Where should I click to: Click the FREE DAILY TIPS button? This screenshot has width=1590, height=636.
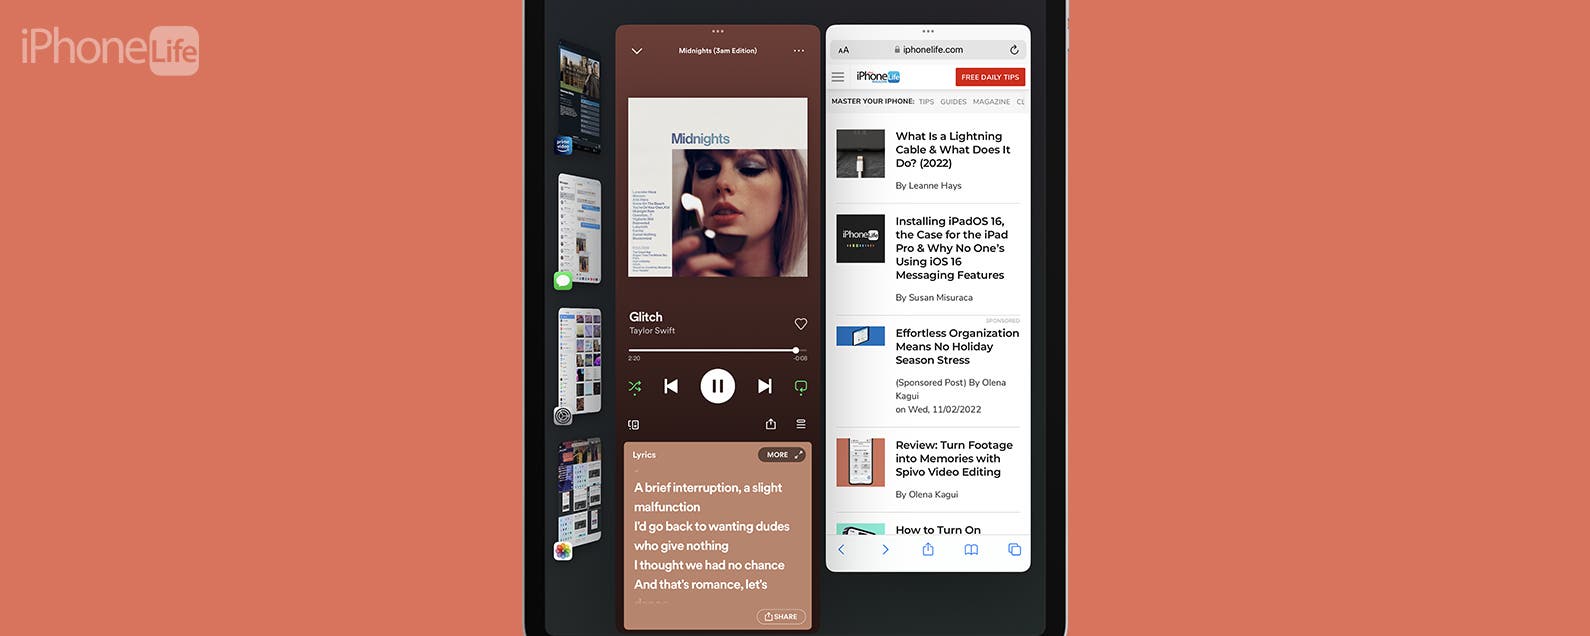pos(990,77)
